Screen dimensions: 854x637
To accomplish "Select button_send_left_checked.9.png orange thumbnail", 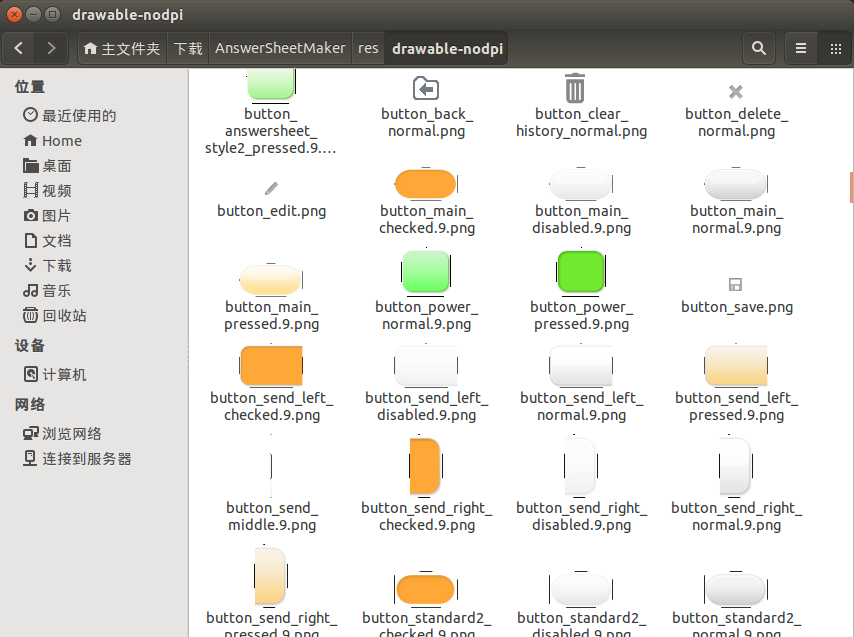I will pos(271,365).
